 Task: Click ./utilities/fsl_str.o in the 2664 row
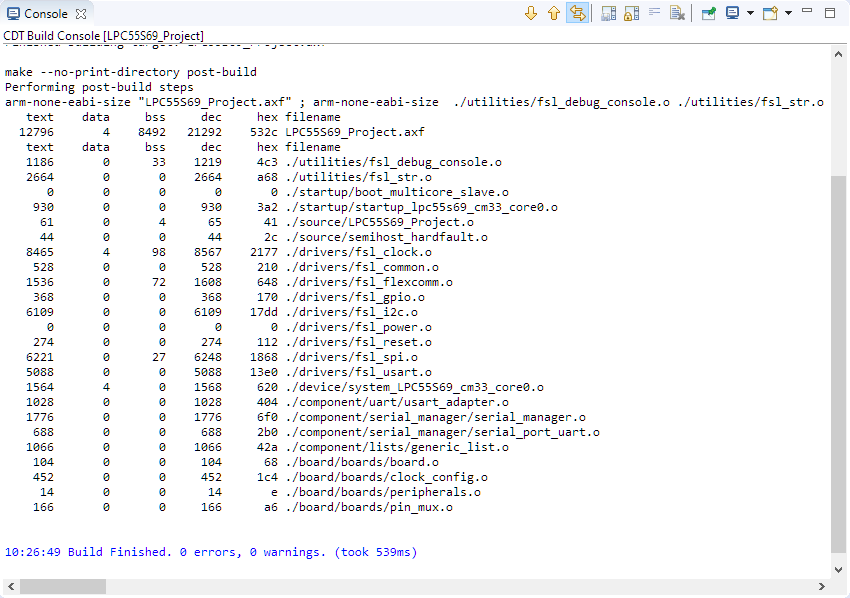click(358, 177)
